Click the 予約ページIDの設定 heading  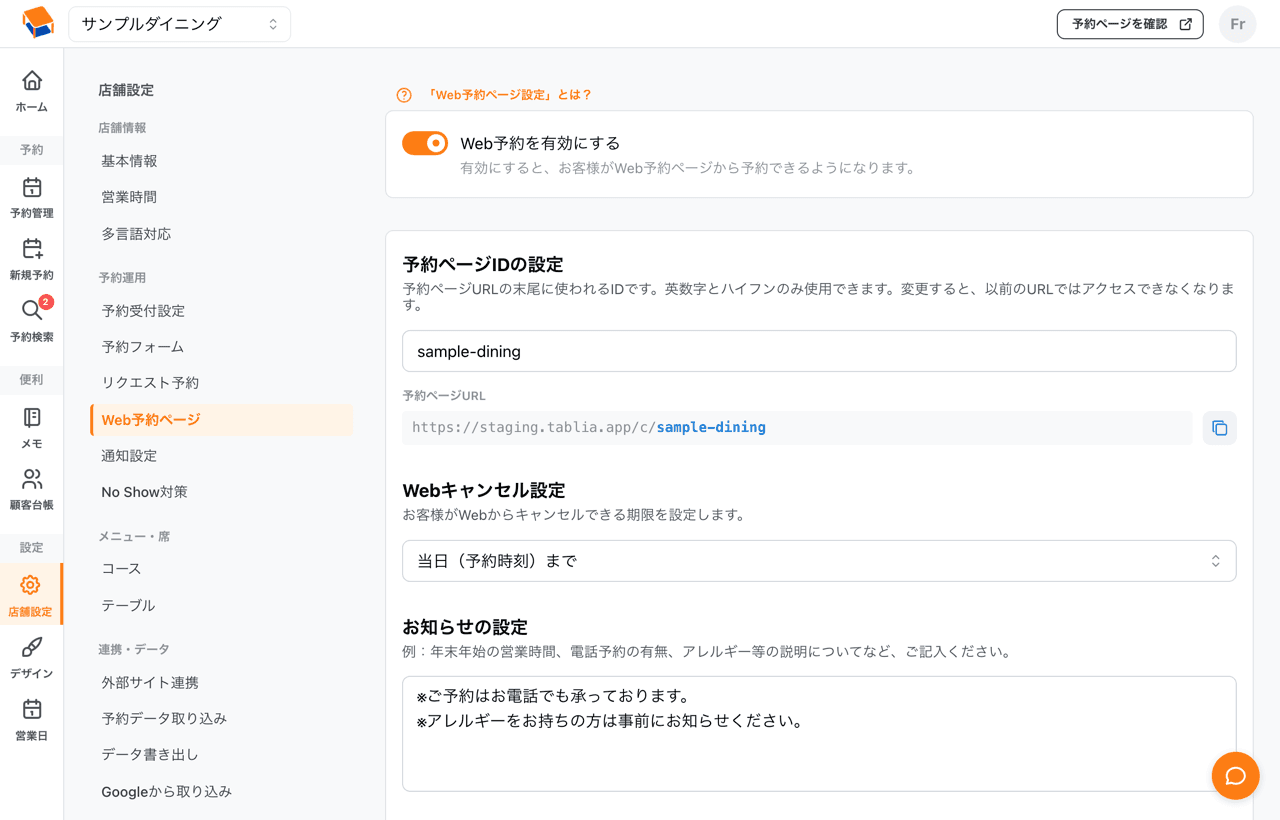(482, 265)
